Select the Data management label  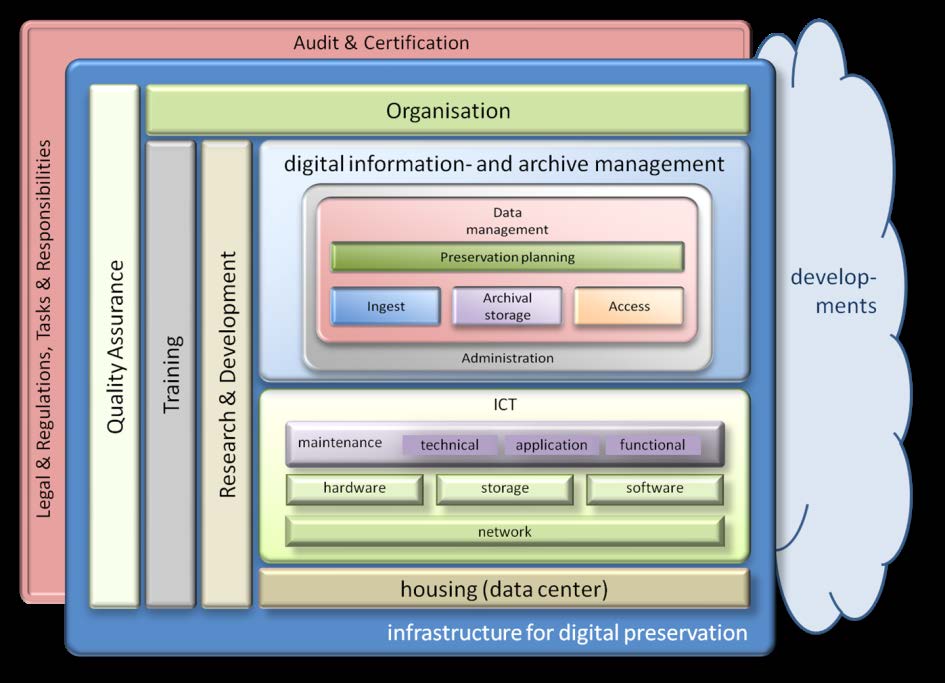point(507,221)
